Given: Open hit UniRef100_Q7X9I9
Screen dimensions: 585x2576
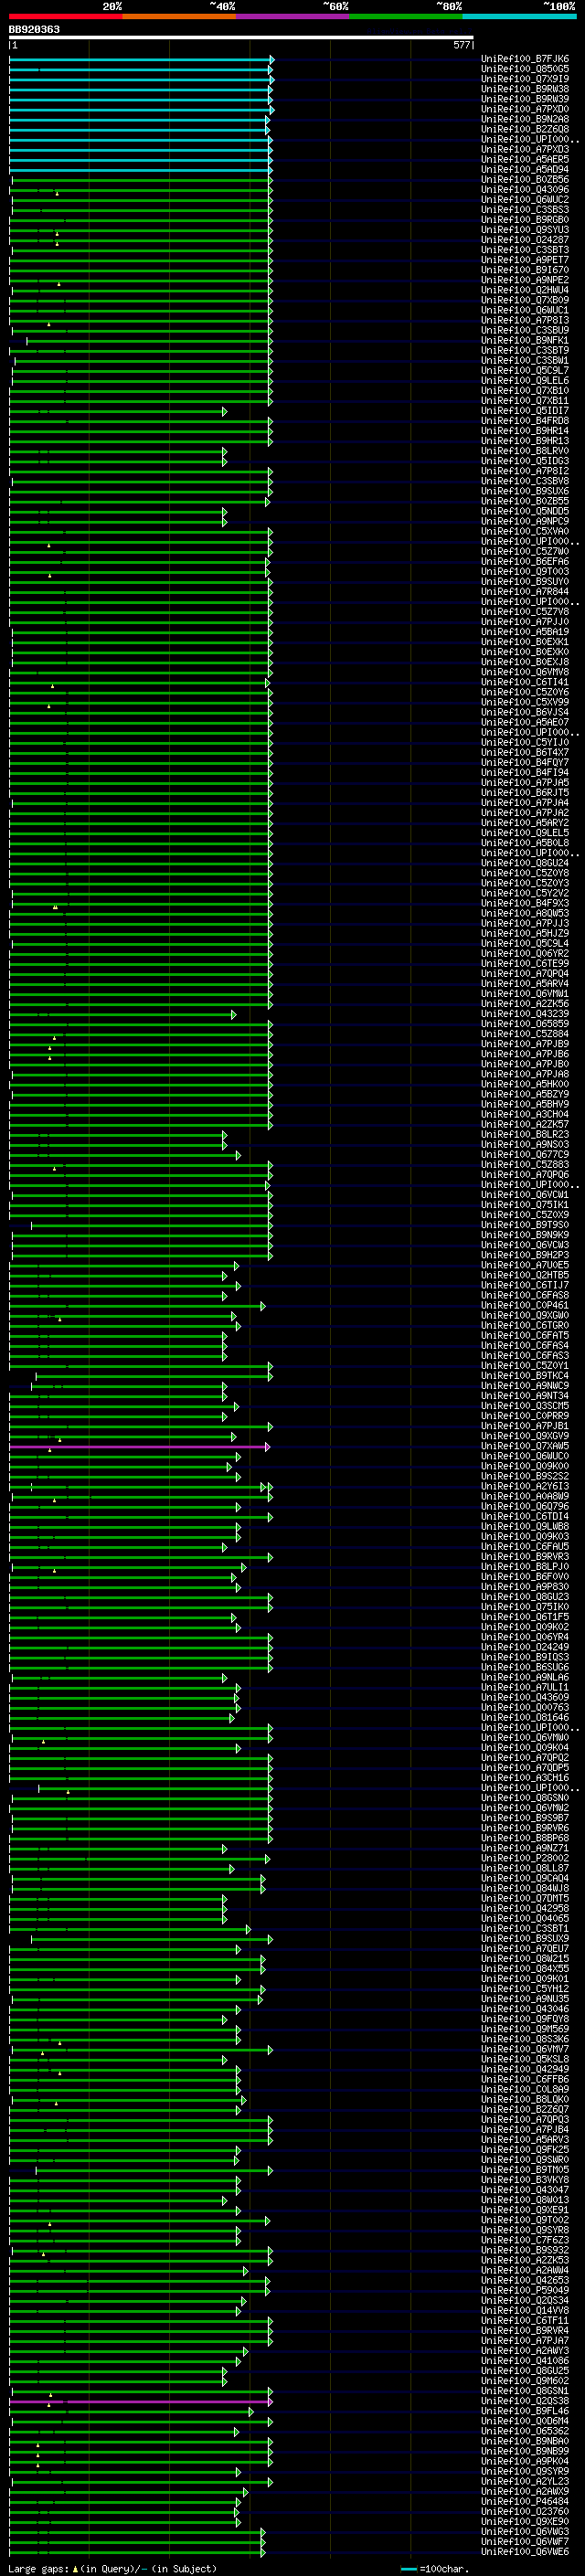Looking at the screenshot, I should (525, 79).
